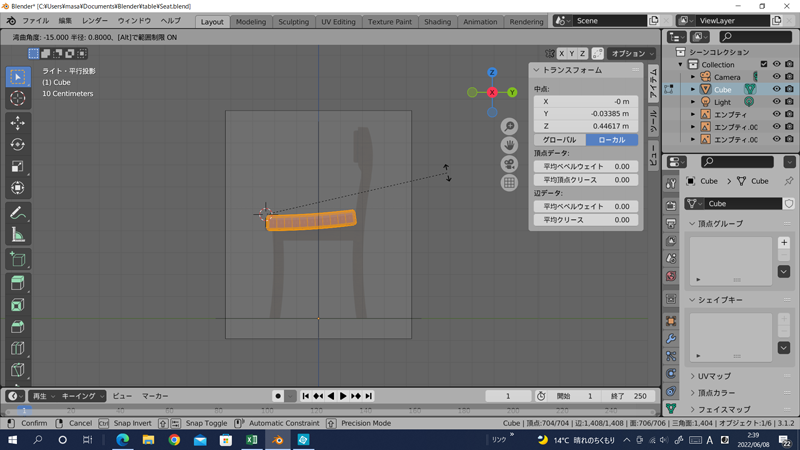This screenshot has width=800, height=450.
Task: Select the Knife tool
Action: (18, 370)
